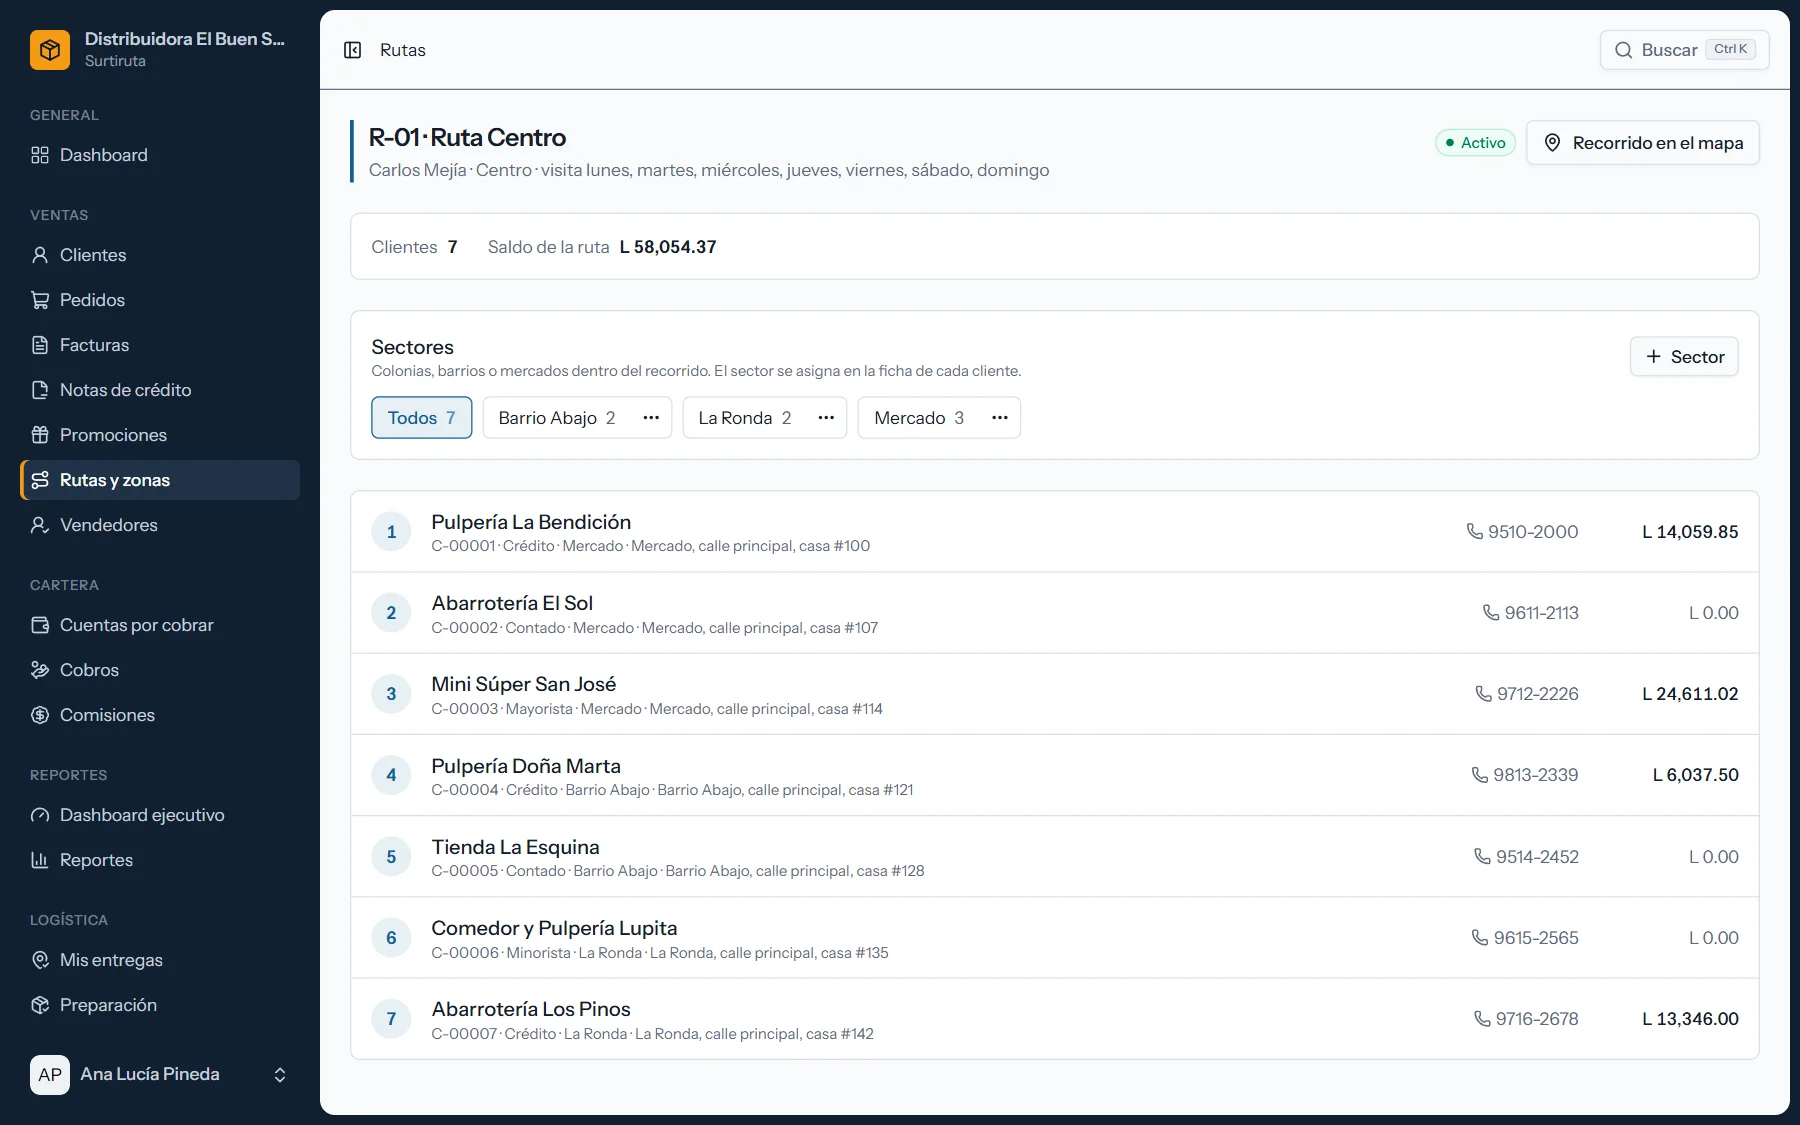Viewport: 1800px width, 1125px height.
Task: Click the Vendedores user icon
Action: (40, 525)
